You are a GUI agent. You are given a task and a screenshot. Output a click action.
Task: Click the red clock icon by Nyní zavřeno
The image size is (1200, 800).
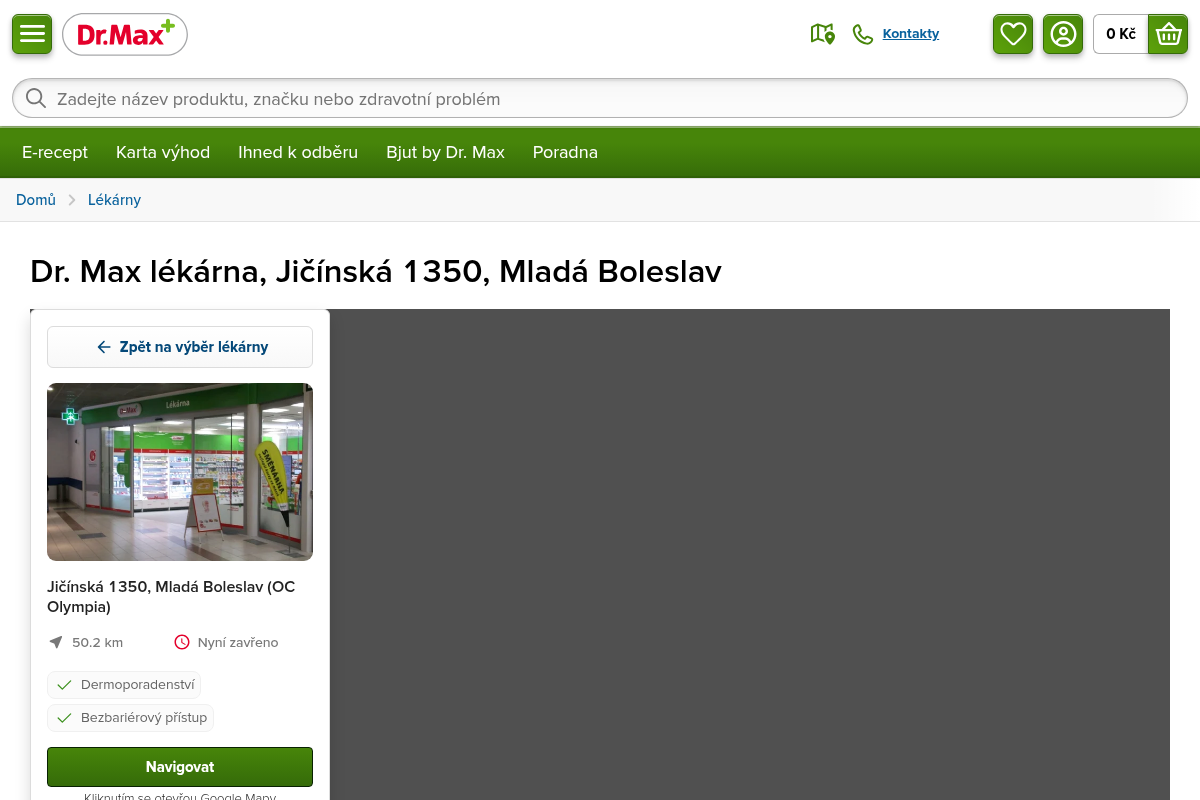[181, 642]
